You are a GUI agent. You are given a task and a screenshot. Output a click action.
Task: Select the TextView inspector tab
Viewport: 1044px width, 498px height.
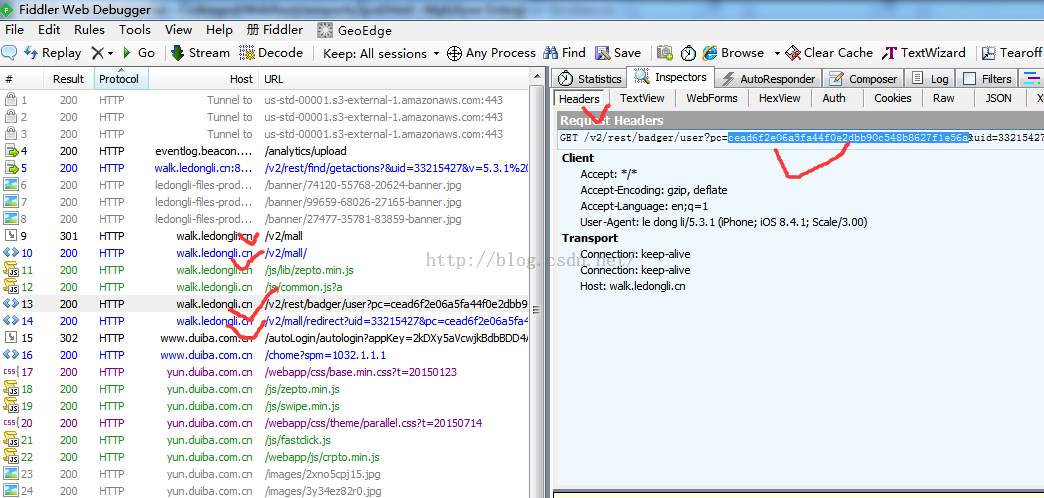[x=642, y=98]
